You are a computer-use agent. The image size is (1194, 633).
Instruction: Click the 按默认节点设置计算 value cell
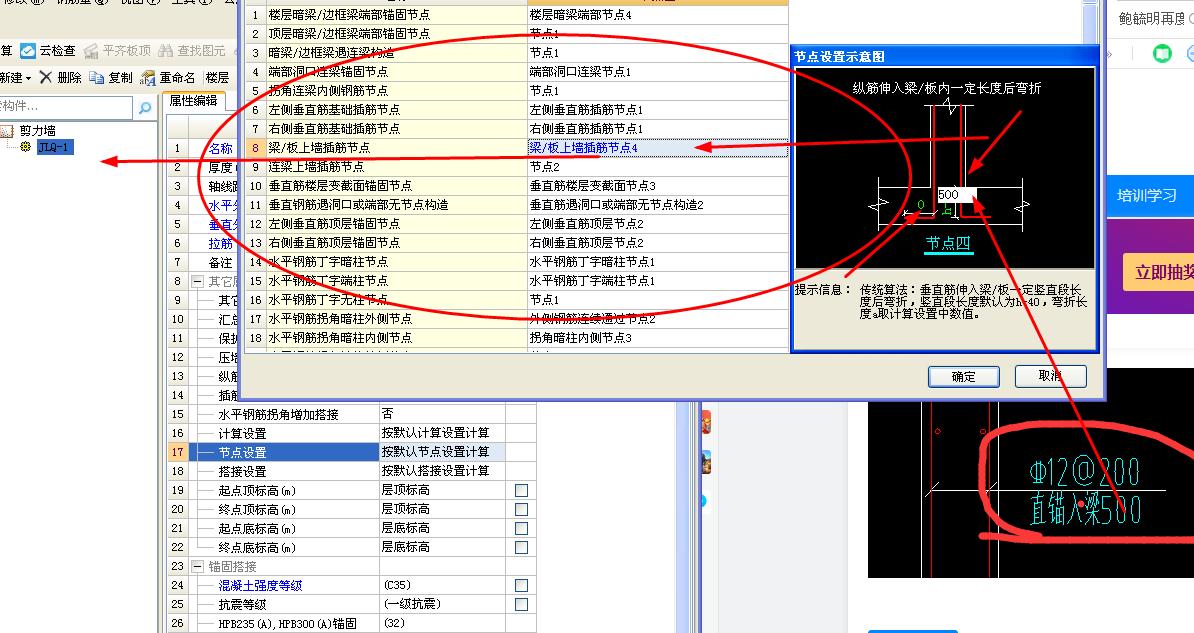442,452
